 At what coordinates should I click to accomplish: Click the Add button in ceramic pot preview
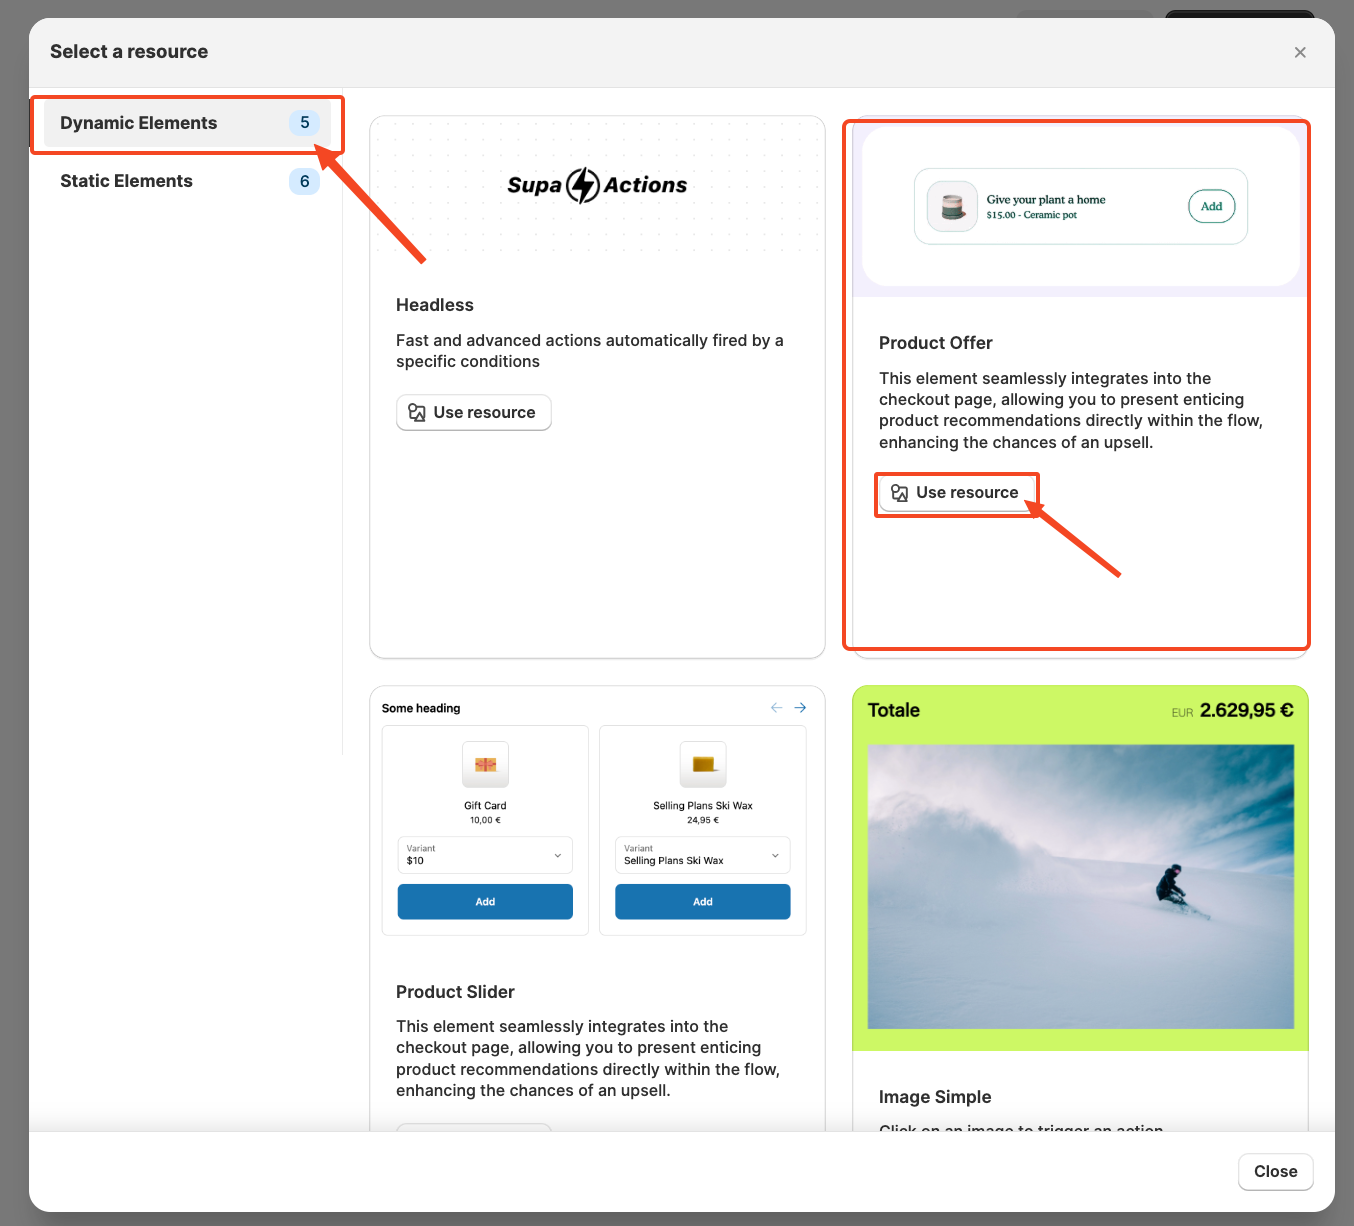click(x=1211, y=206)
